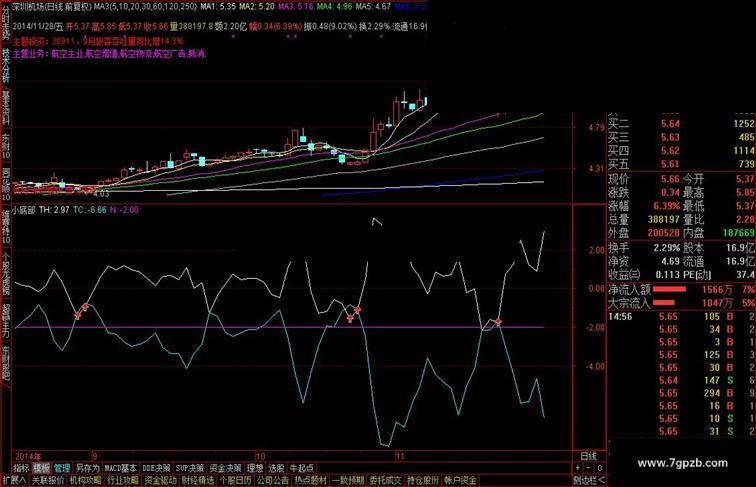Image resolution: width=756 pixels, height=487 pixels.
Task: Switch to DDE决策 indicator template
Action: (156, 468)
